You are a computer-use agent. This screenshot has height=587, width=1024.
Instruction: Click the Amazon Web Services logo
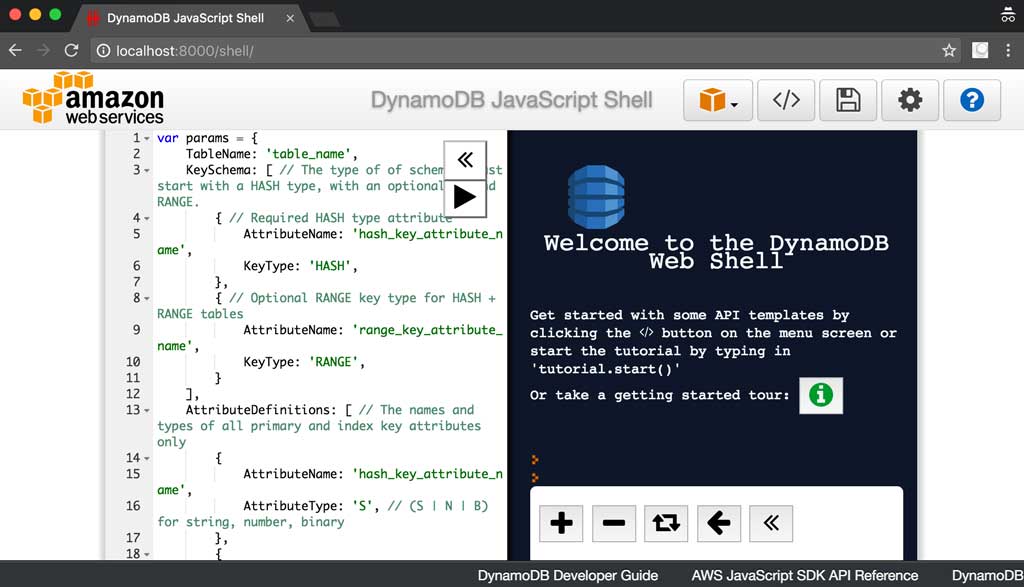pos(93,98)
